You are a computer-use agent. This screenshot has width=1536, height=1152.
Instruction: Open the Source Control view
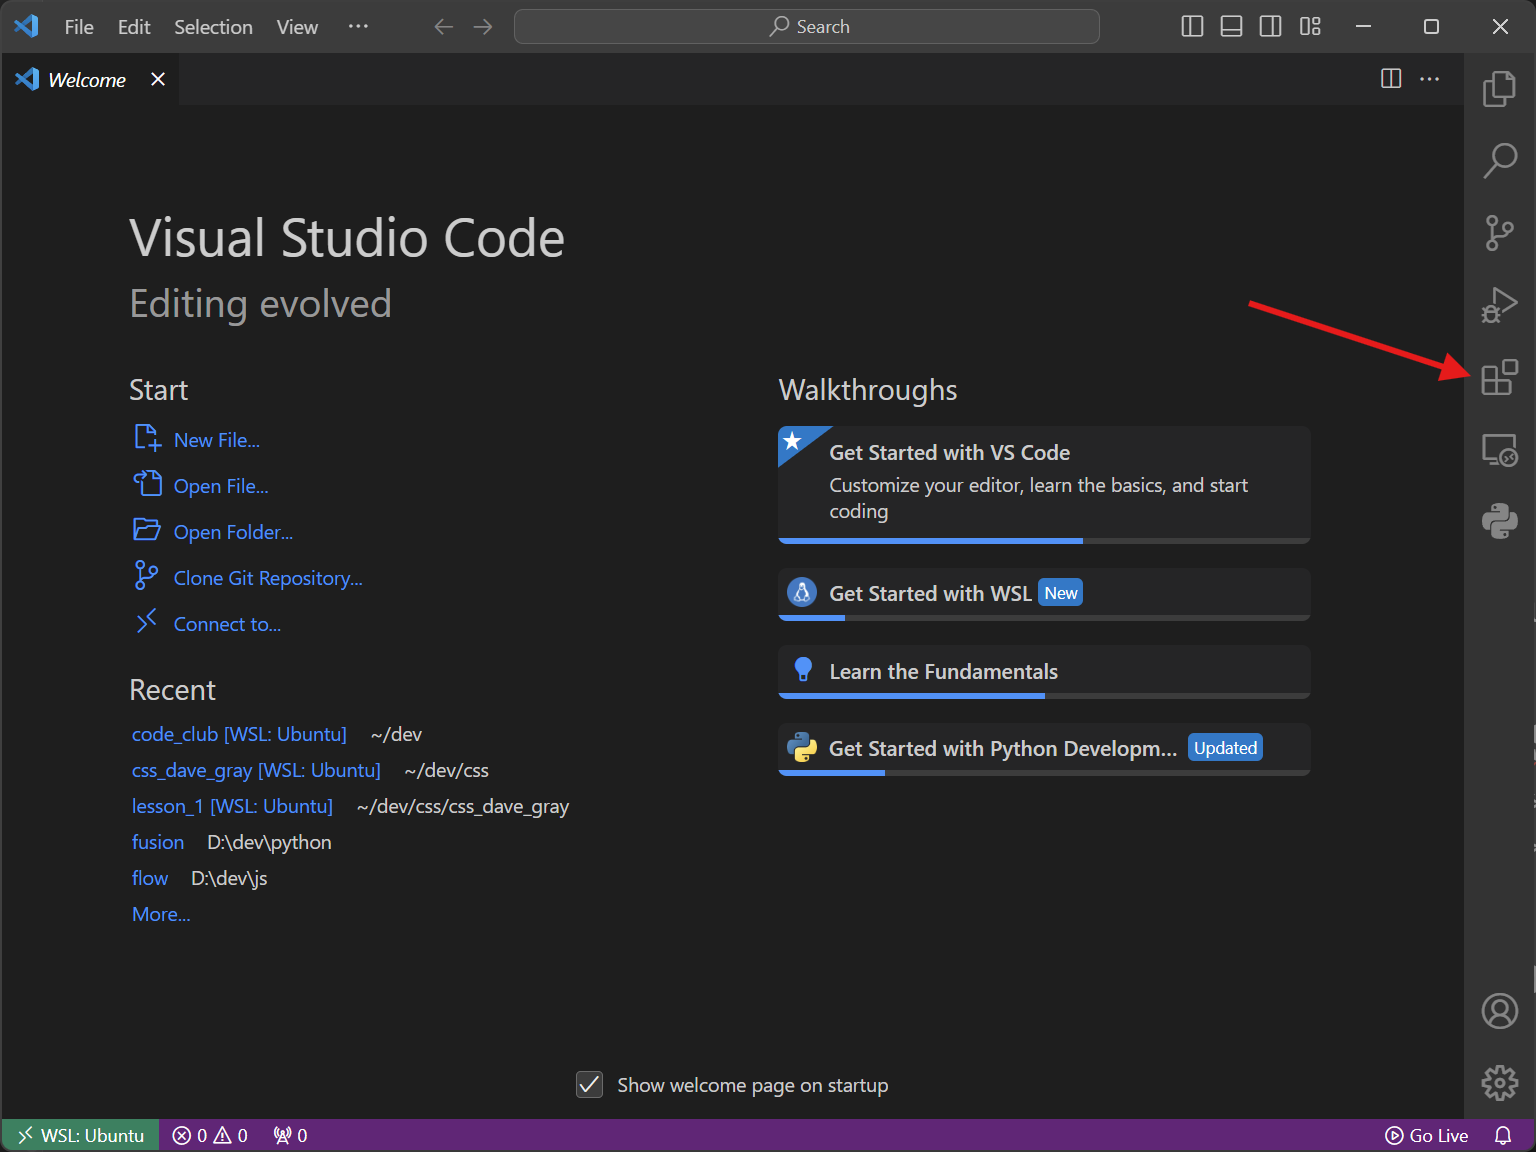(1499, 233)
